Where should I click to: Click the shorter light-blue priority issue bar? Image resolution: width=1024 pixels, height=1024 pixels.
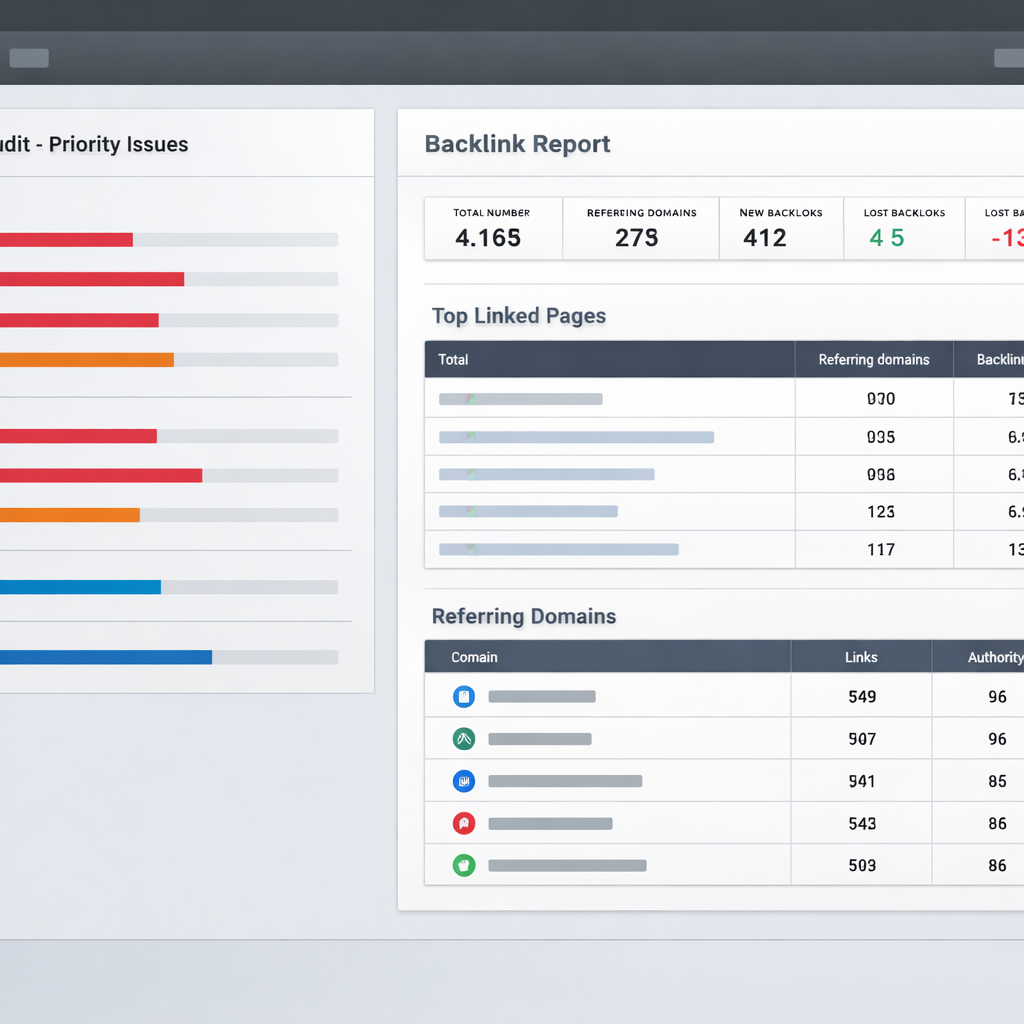pos(80,587)
